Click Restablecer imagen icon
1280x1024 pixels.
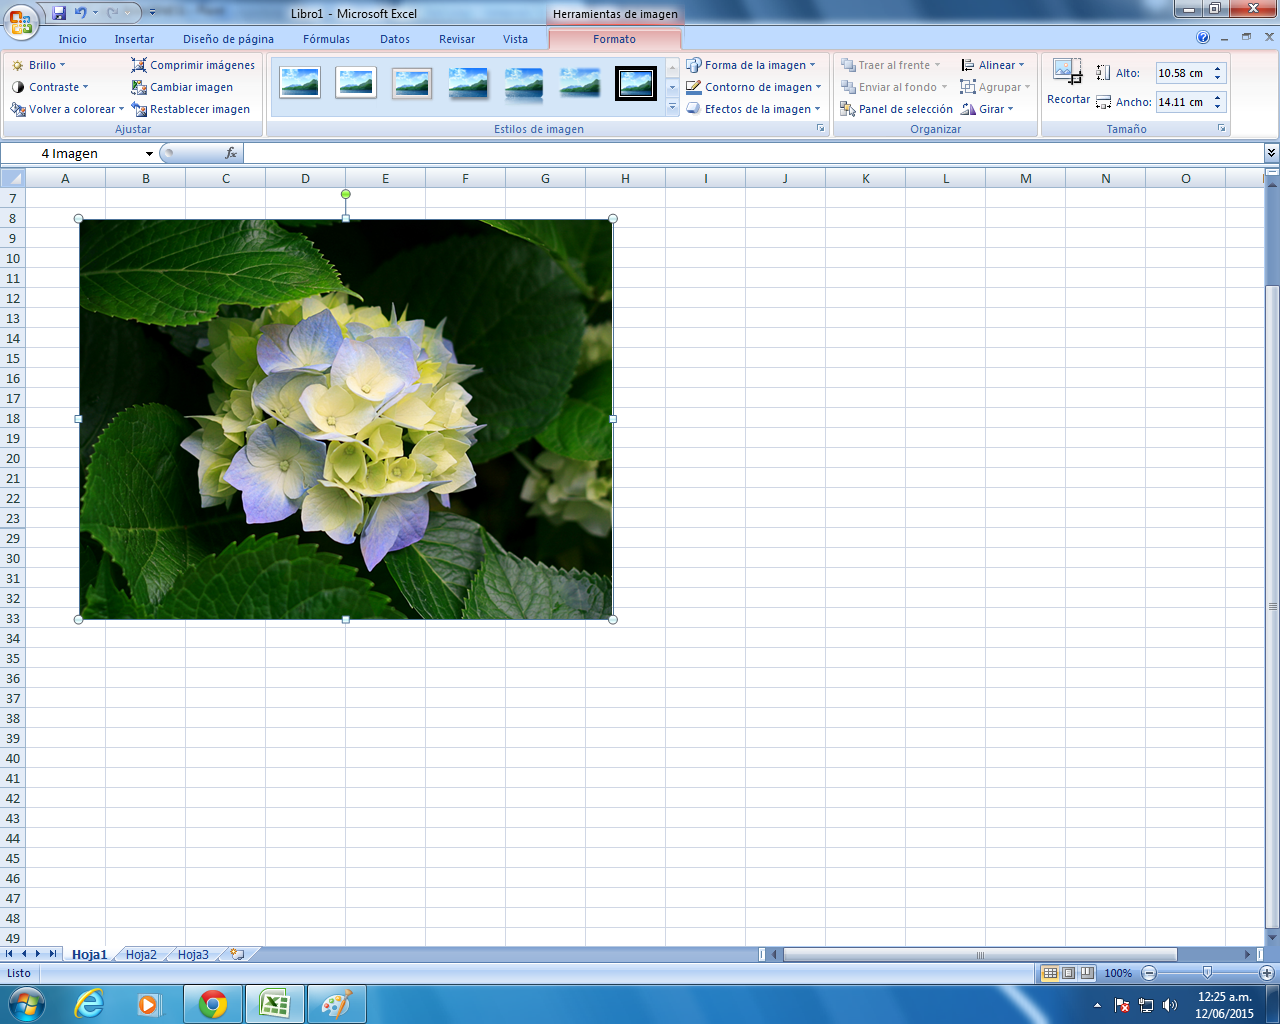click(x=139, y=109)
